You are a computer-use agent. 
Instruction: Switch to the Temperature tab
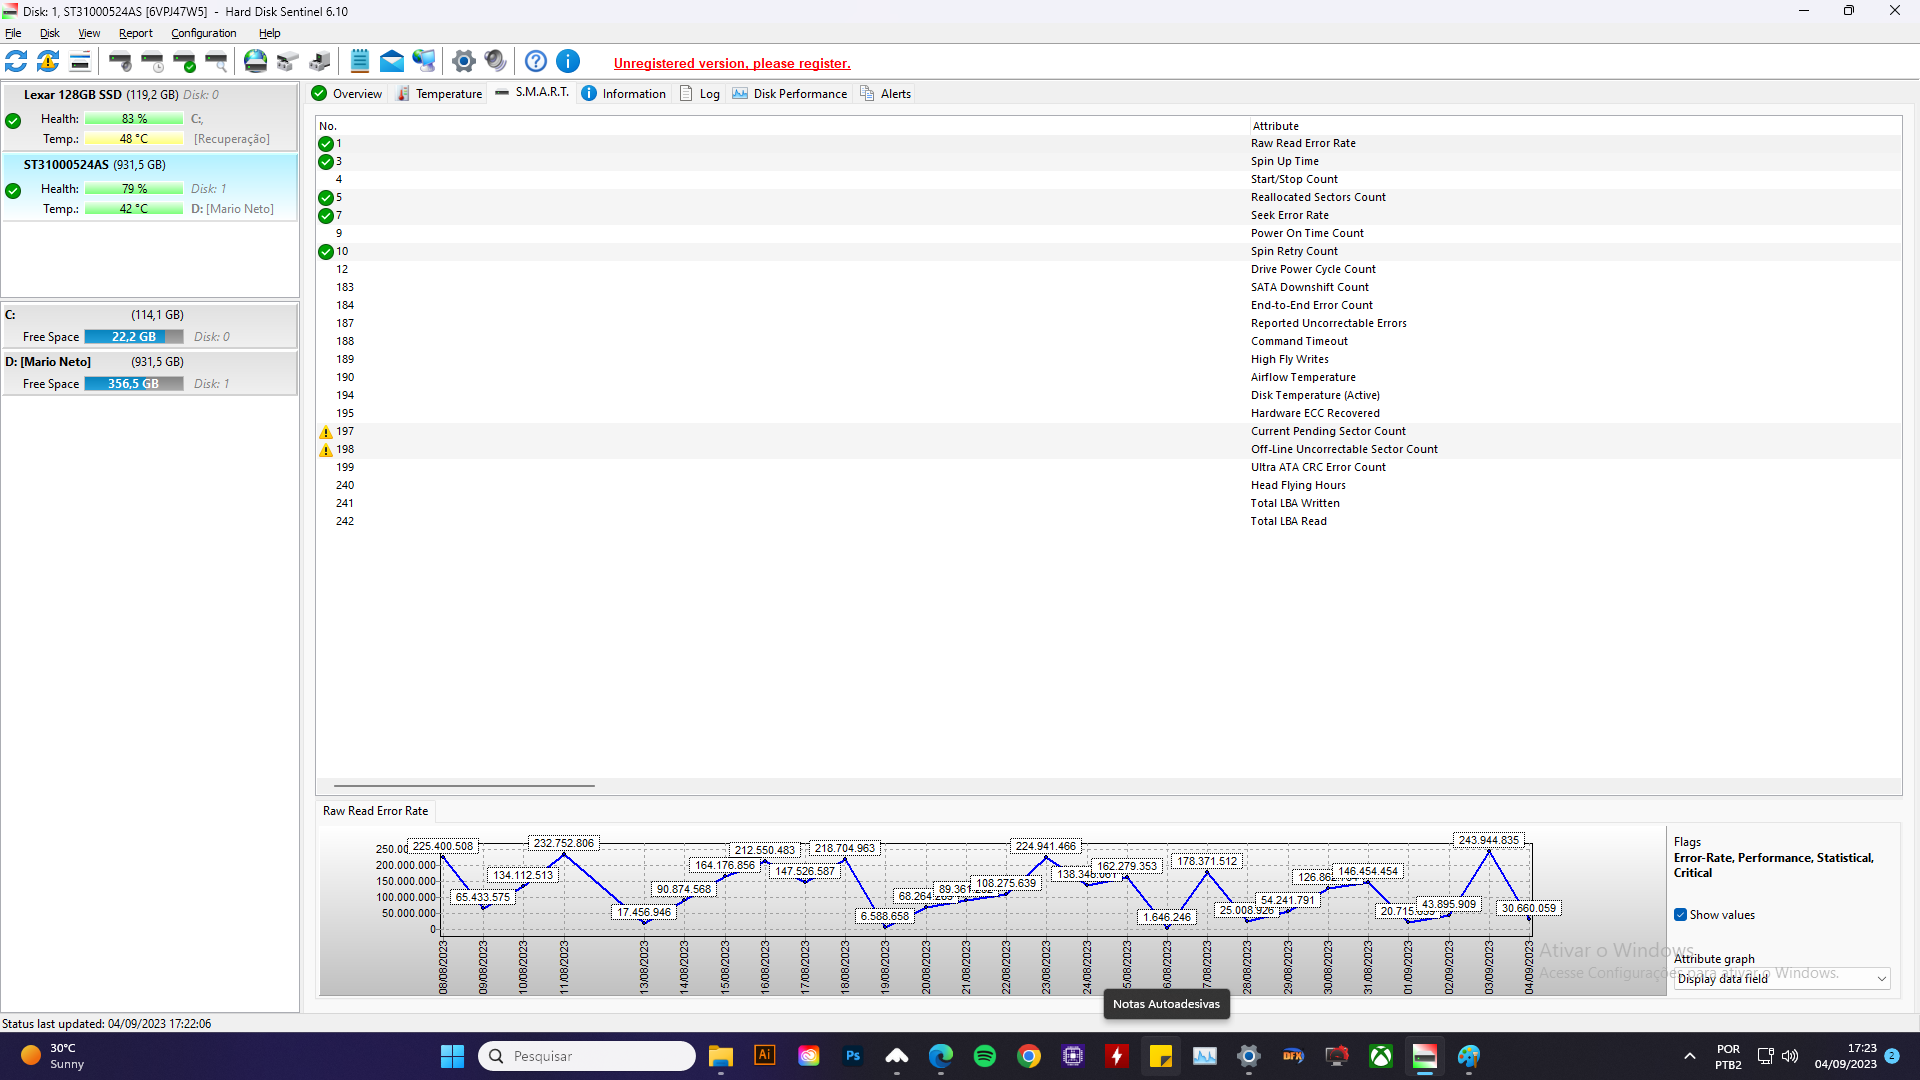click(x=440, y=94)
